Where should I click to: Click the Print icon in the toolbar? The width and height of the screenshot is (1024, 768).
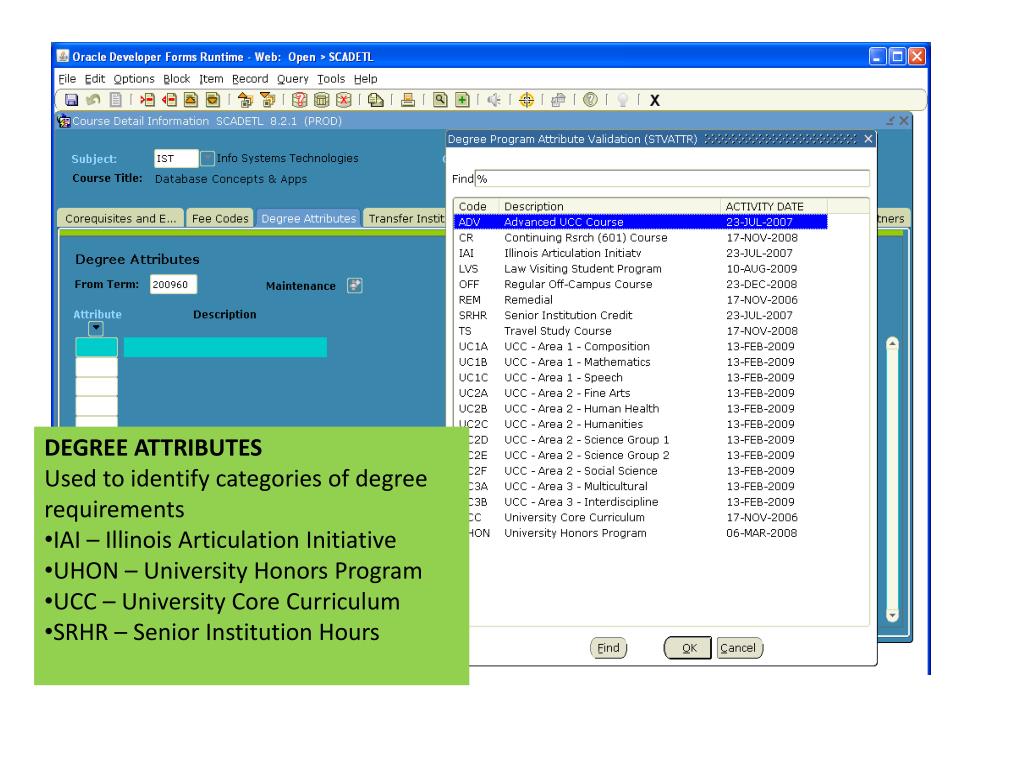tap(408, 100)
